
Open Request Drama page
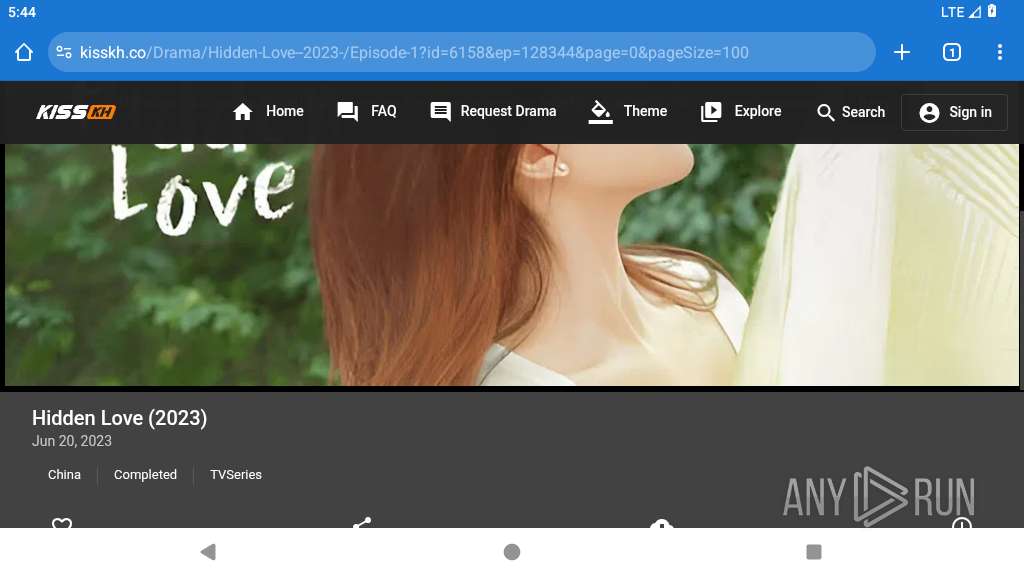coord(493,112)
